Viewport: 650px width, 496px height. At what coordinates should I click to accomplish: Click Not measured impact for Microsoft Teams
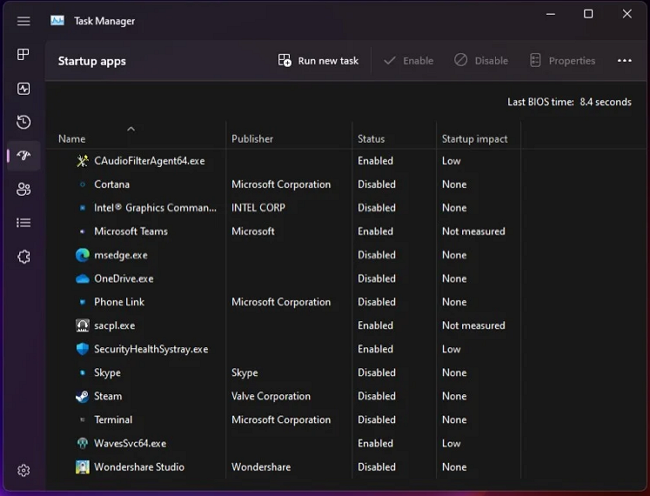click(x=473, y=231)
